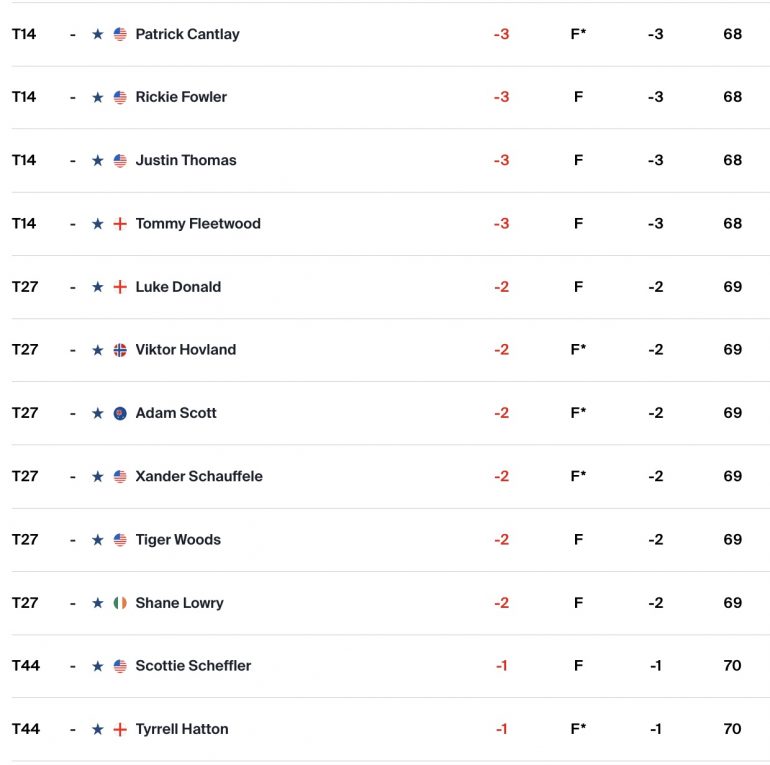Click the England flag beside Tommy Fleetwood
This screenshot has height=765, width=770.
[120, 224]
